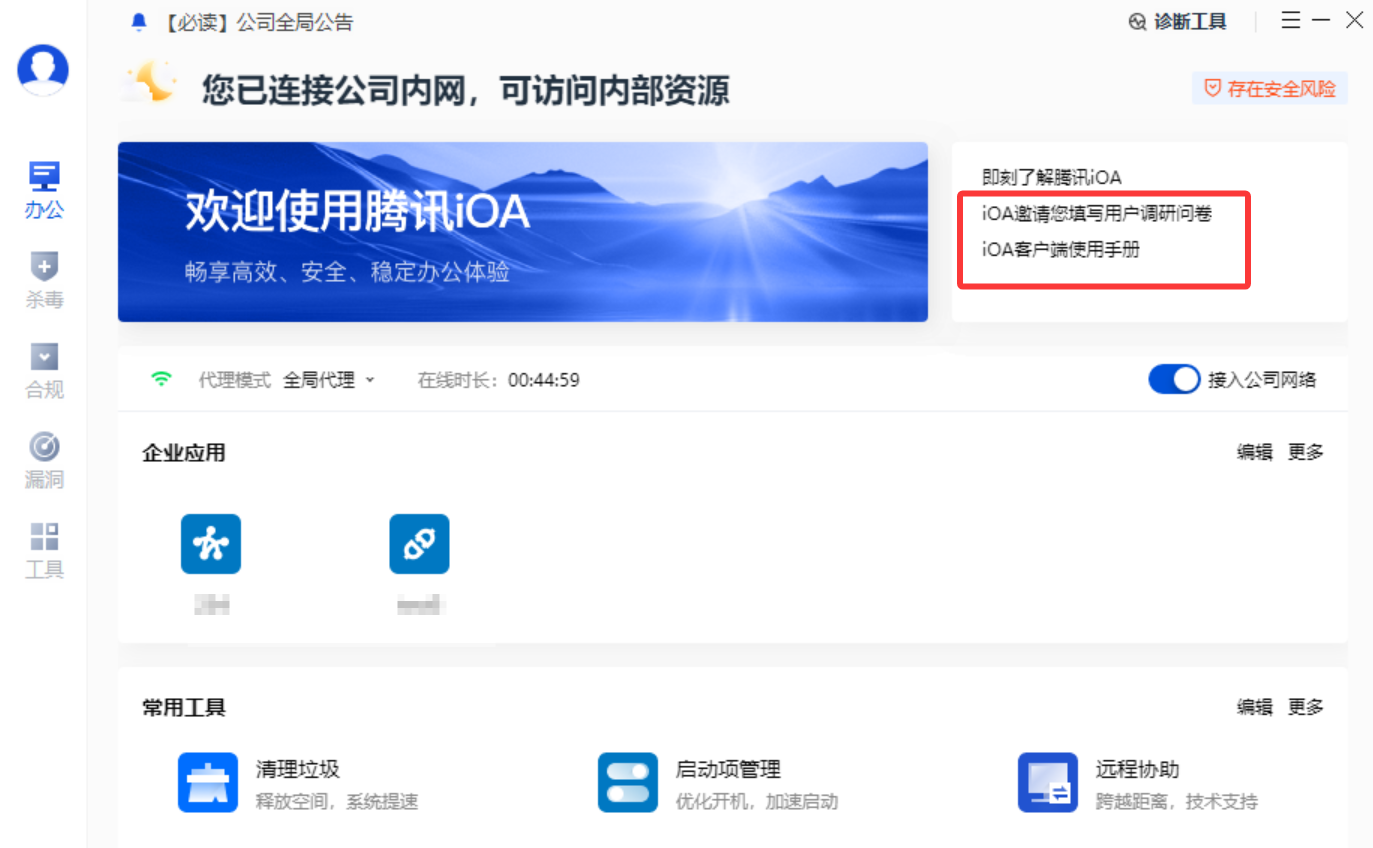Screen dimensions: 1373x848
Task: Open the 工具 tools section
Action: pyautogui.click(x=44, y=551)
